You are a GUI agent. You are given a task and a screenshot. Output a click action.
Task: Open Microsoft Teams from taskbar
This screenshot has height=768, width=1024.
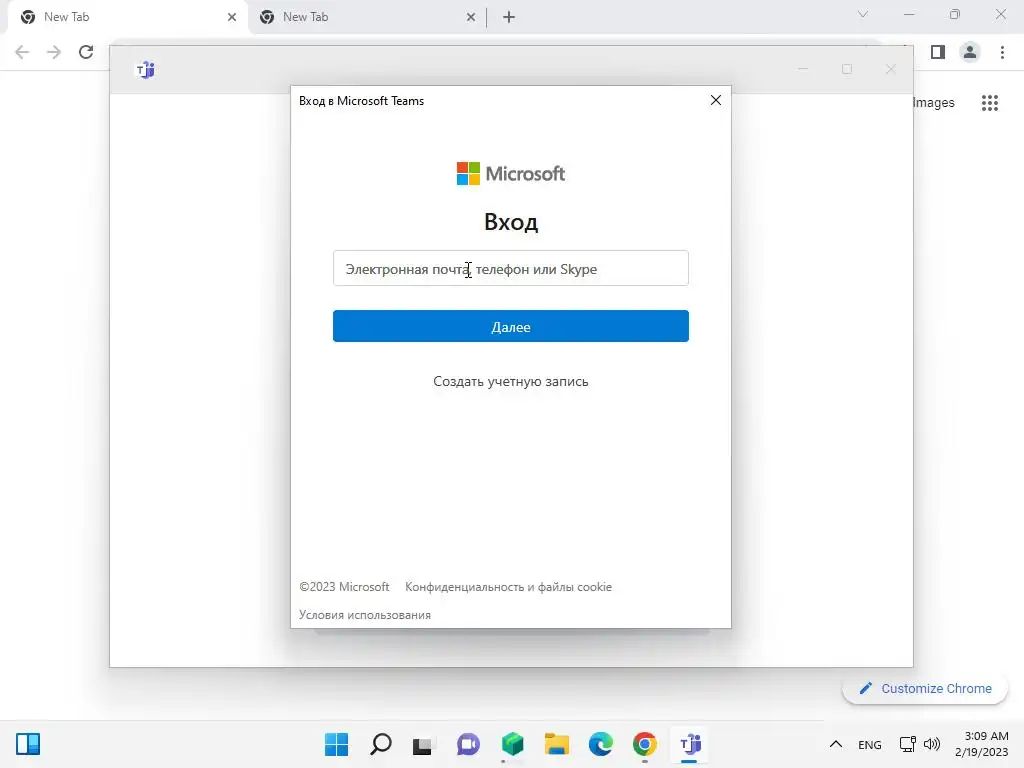690,744
